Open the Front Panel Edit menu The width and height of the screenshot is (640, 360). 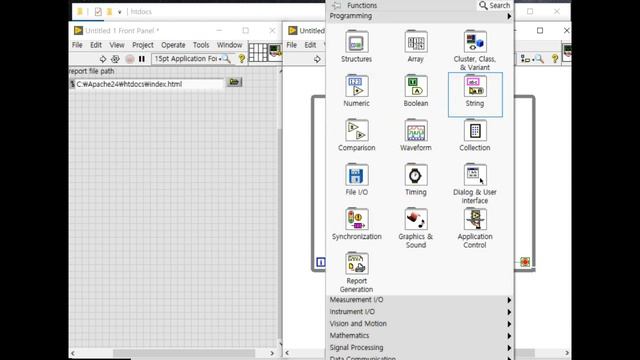coord(96,45)
